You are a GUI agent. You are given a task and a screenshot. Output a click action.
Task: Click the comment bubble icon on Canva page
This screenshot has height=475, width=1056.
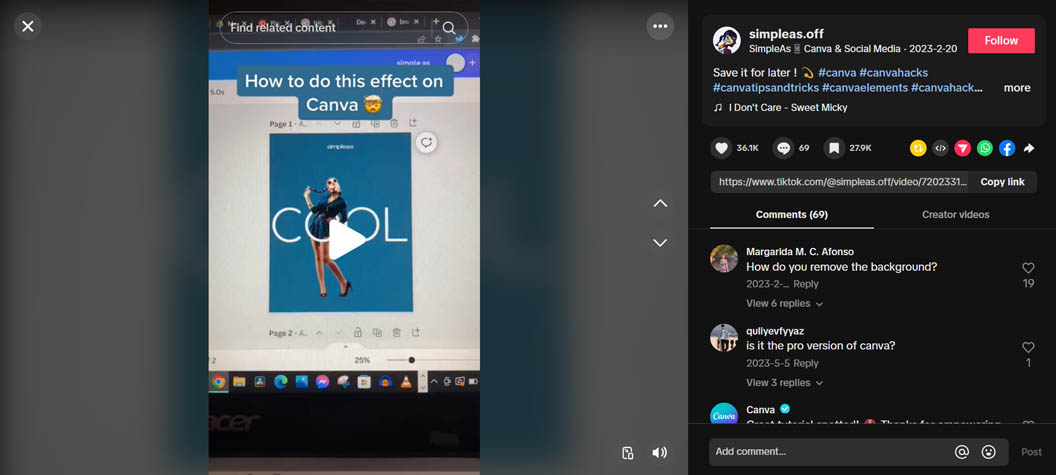coord(426,143)
